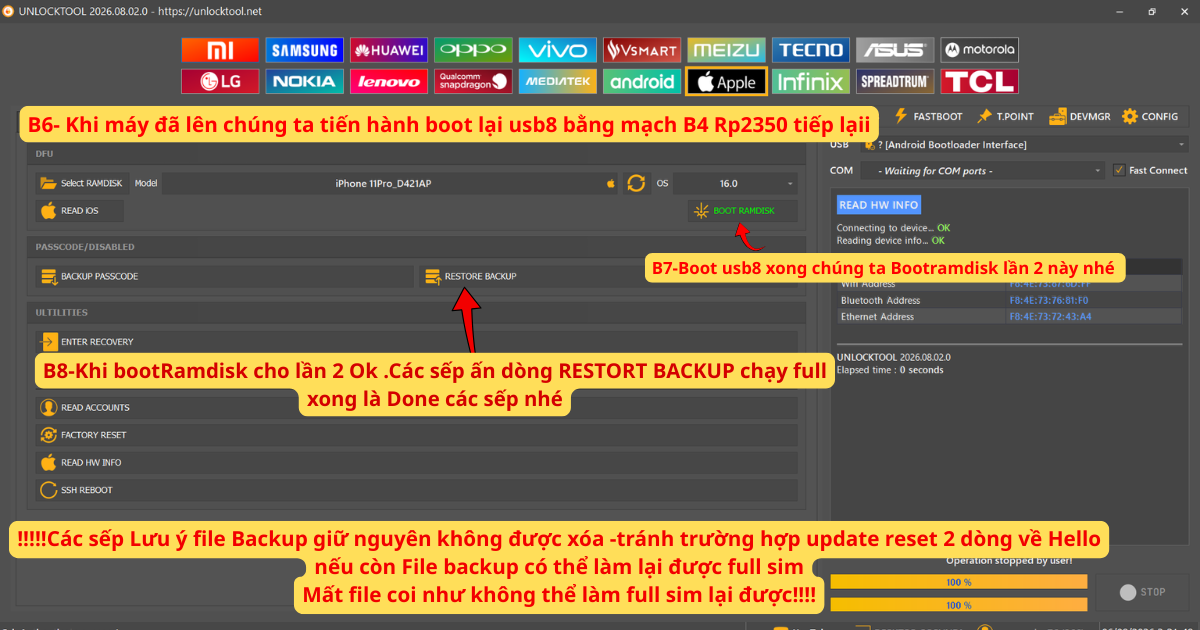The height and width of the screenshot is (630, 1200).
Task: Click the BACKUP PASSCODE button
Action: tap(224, 276)
